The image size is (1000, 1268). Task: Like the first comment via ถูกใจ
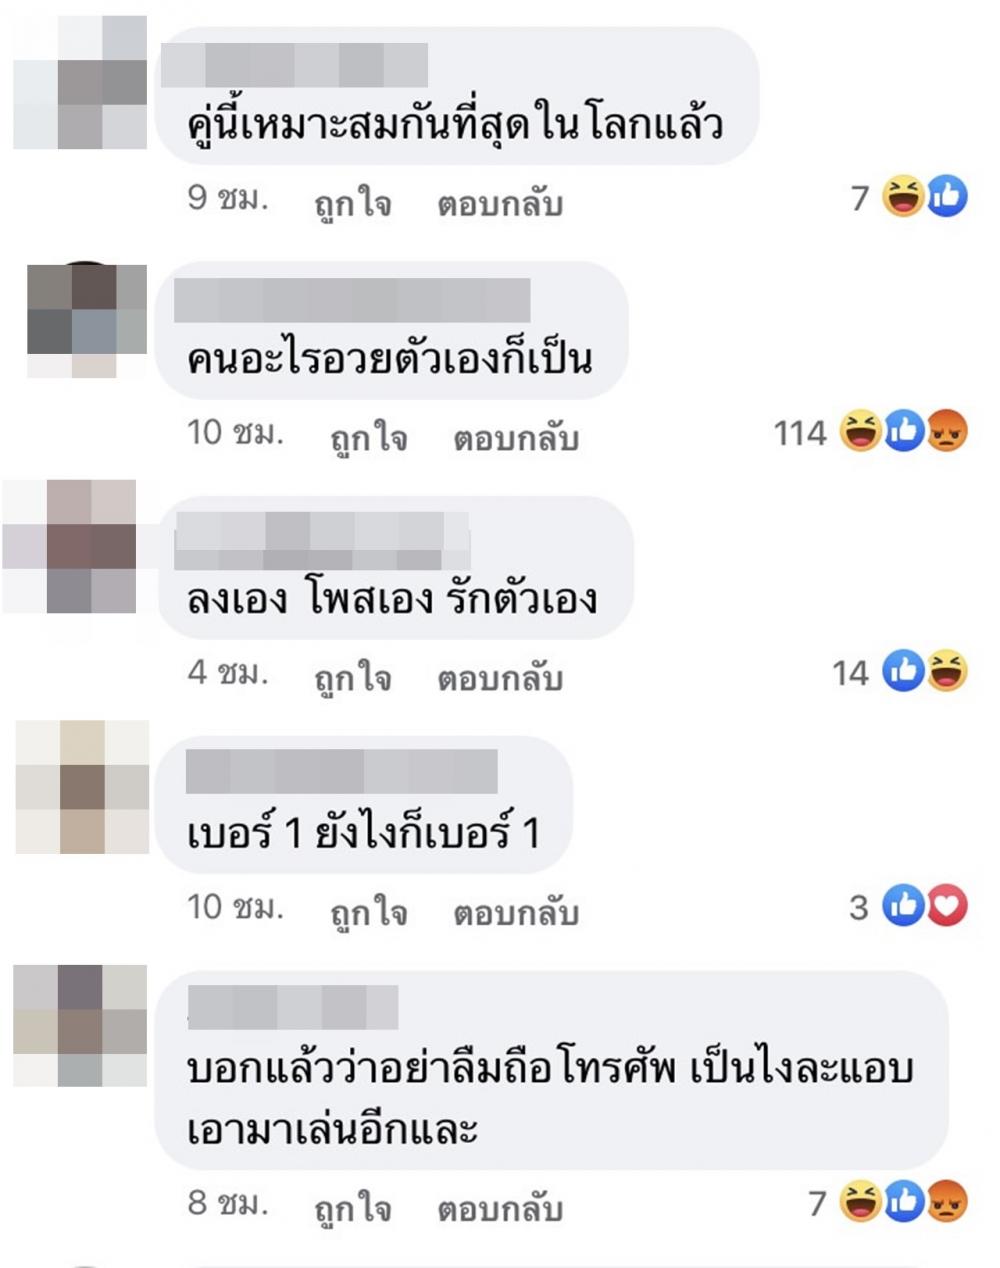tap(352, 204)
